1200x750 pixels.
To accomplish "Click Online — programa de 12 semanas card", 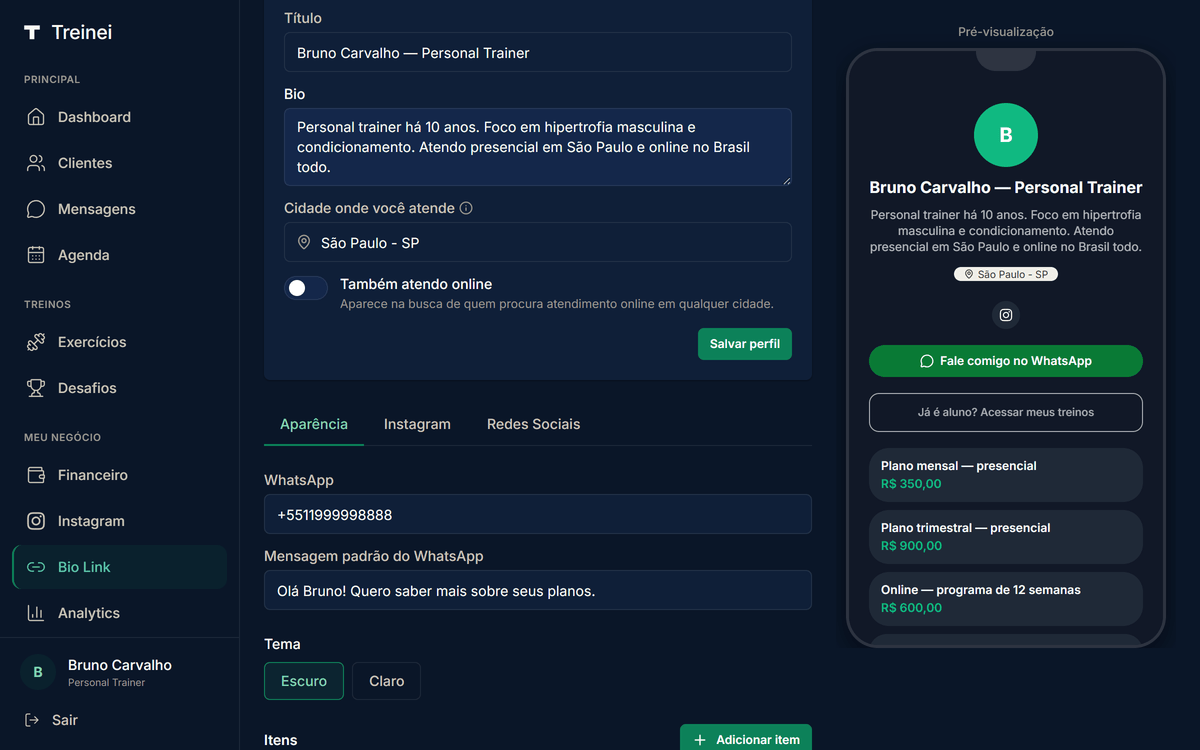I will coord(1006,599).
